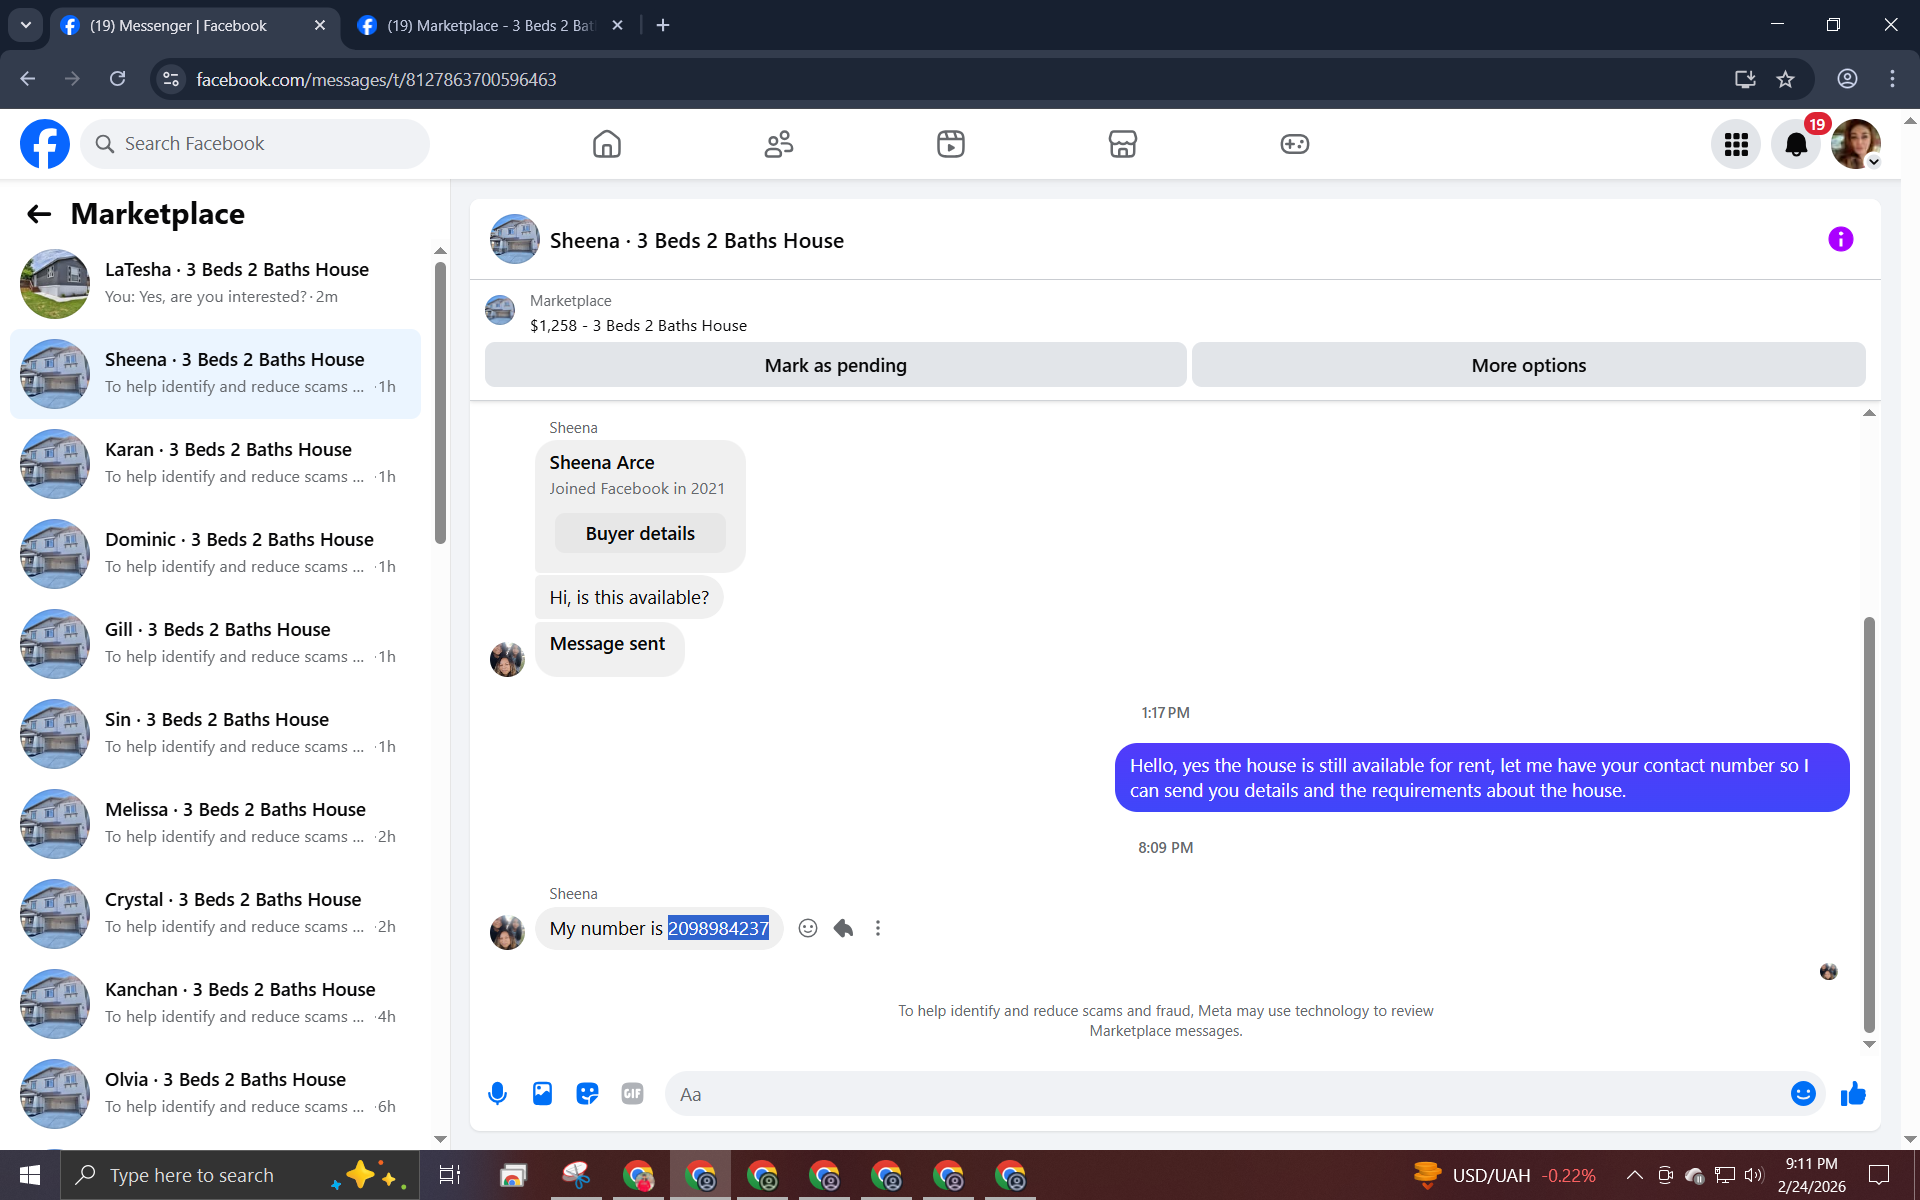Open conversation info purple icon
Image resolution: width=1920 pixels, height=1200 pixels.
[x=1840, y=239]
